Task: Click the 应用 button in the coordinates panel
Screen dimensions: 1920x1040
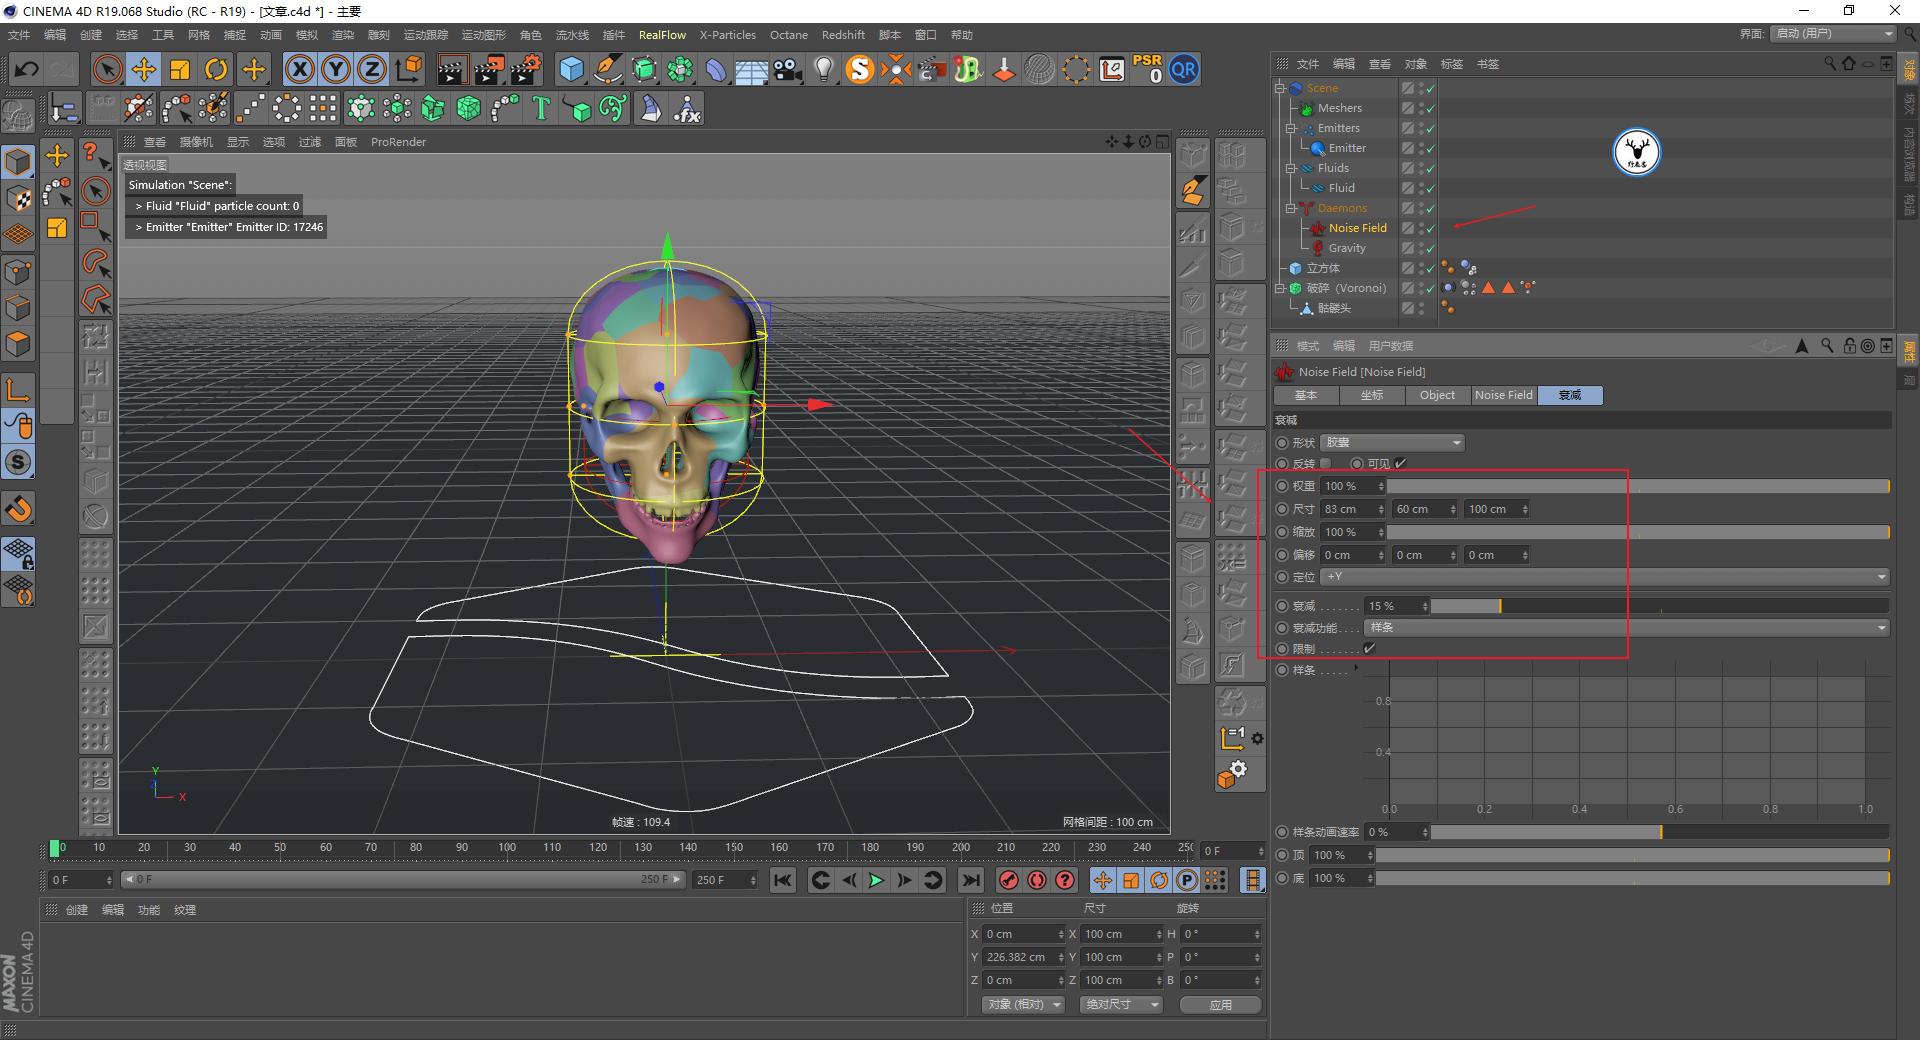Action: (x=1219, y=1004)
